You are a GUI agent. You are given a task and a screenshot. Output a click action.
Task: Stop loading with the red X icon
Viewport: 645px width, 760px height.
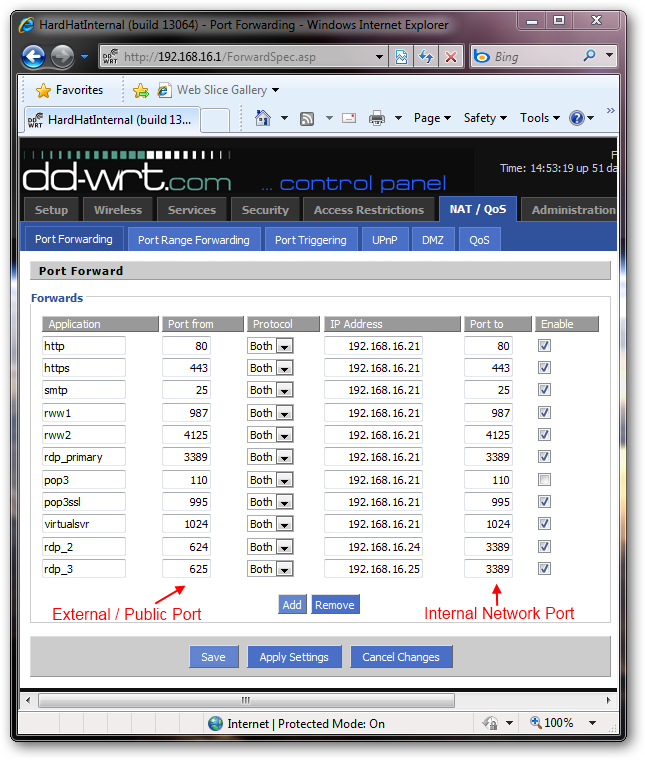point(451,57)
